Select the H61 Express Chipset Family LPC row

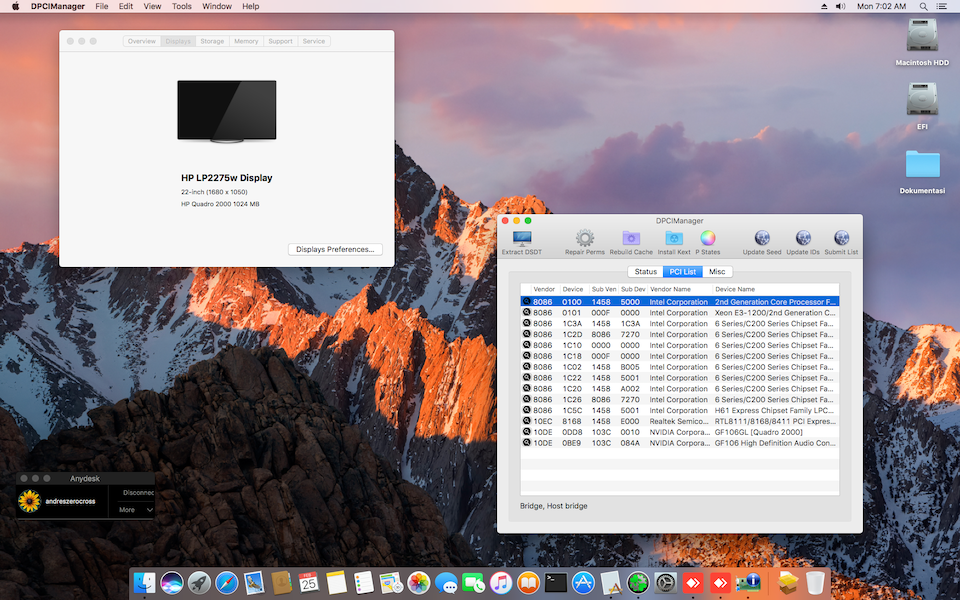coord(680,410)
